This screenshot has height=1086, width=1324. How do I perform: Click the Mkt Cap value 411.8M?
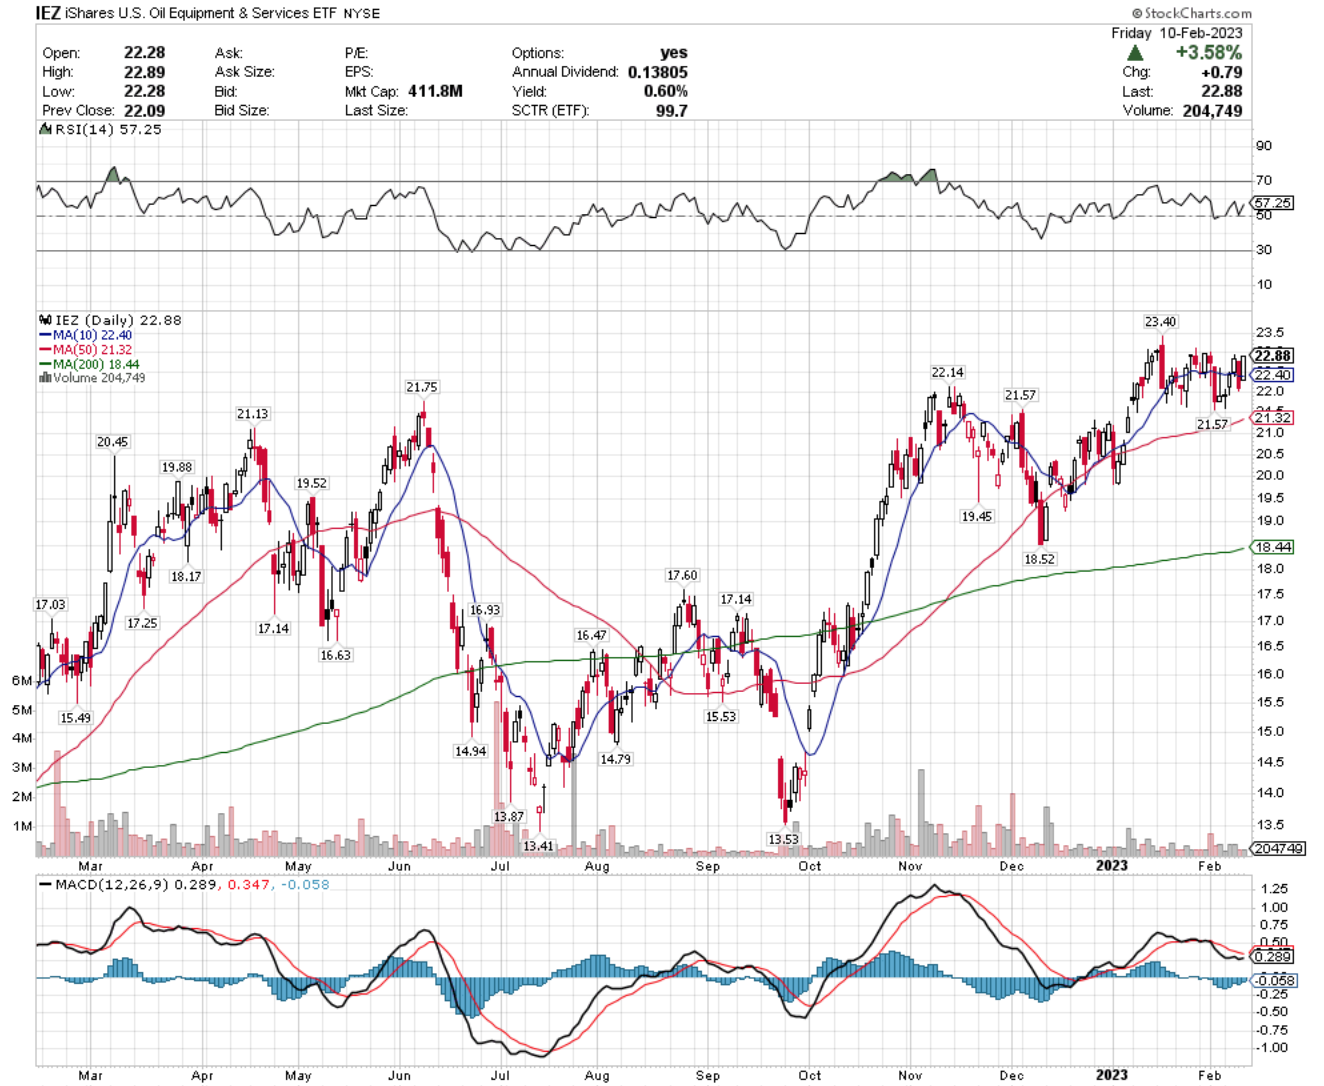[435, 91]
